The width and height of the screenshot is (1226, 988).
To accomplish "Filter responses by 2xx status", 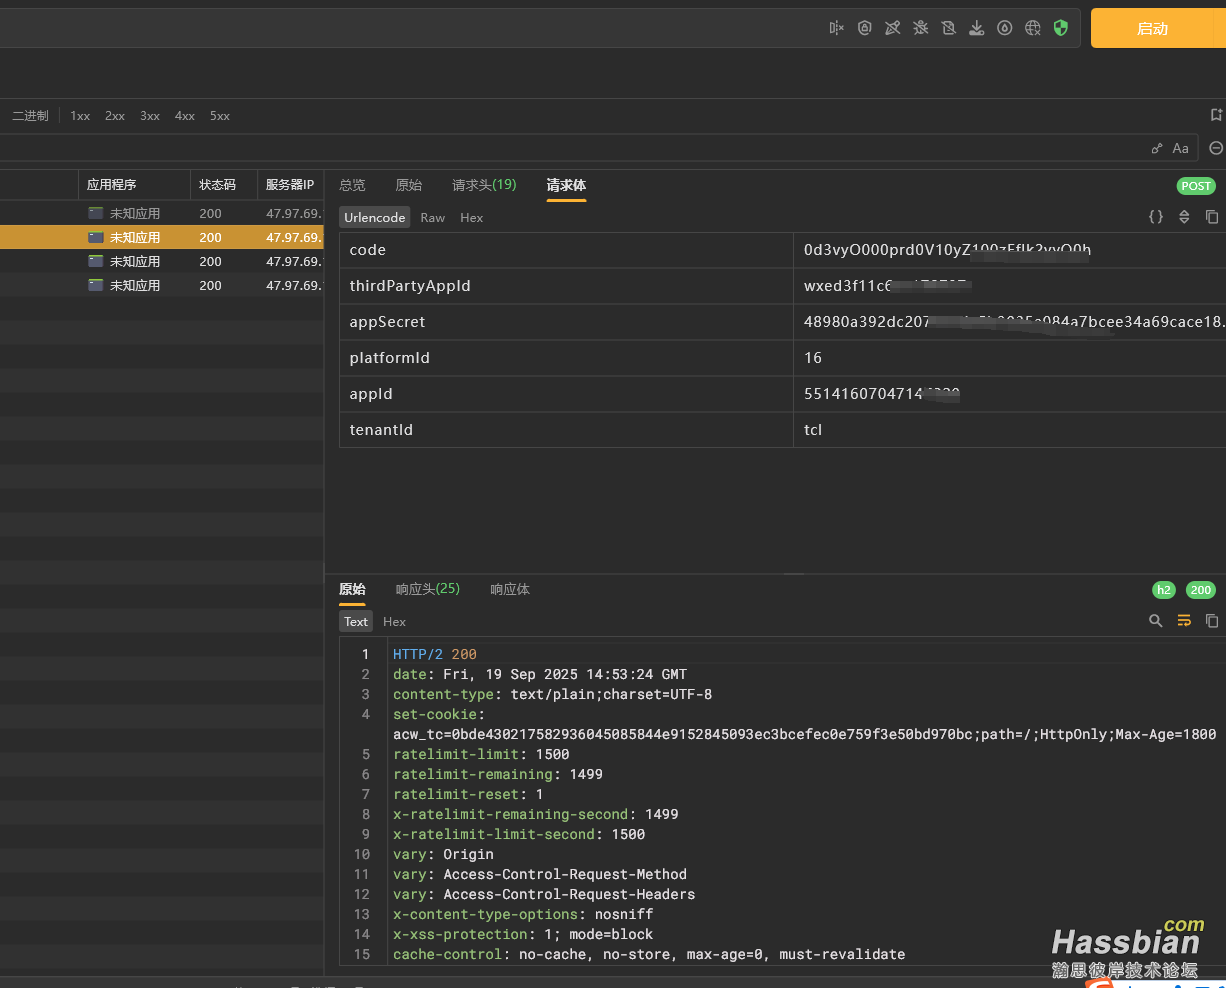I will 115,116.
